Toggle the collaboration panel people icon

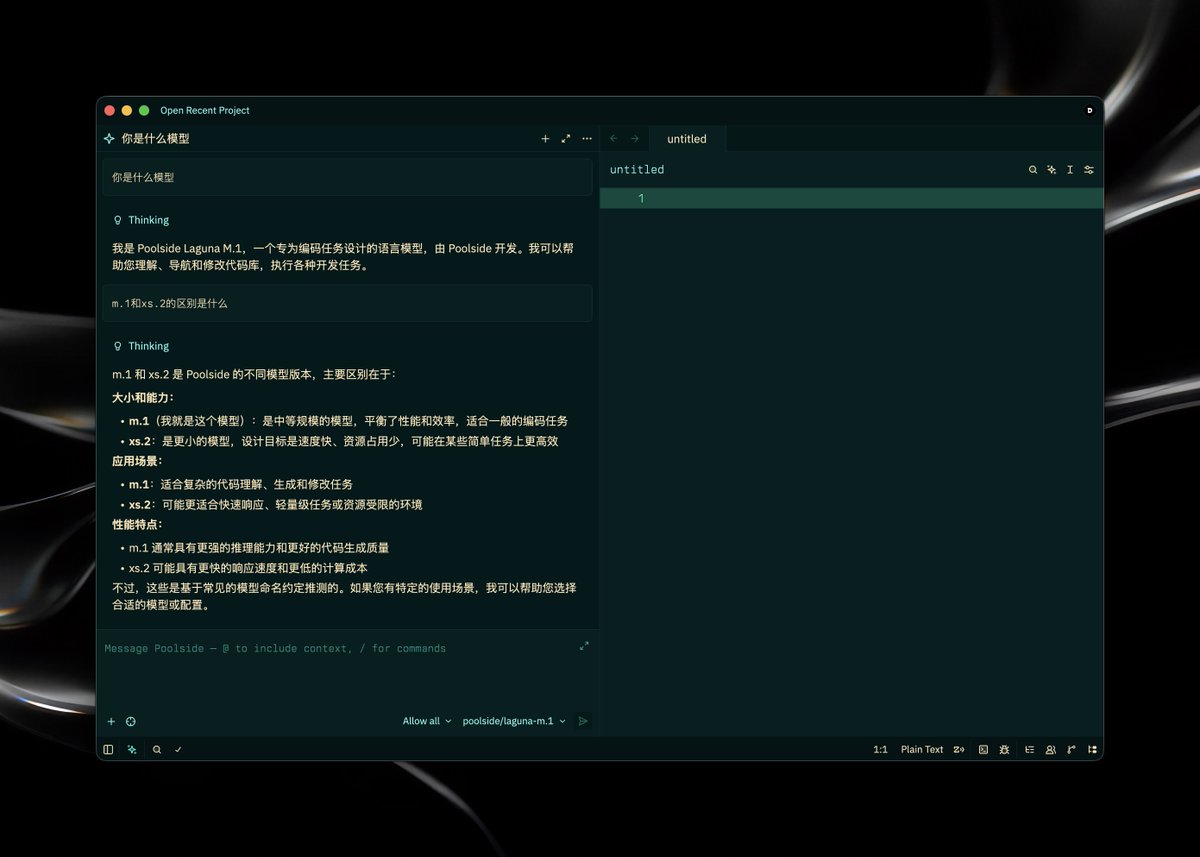pos(1050,749)
